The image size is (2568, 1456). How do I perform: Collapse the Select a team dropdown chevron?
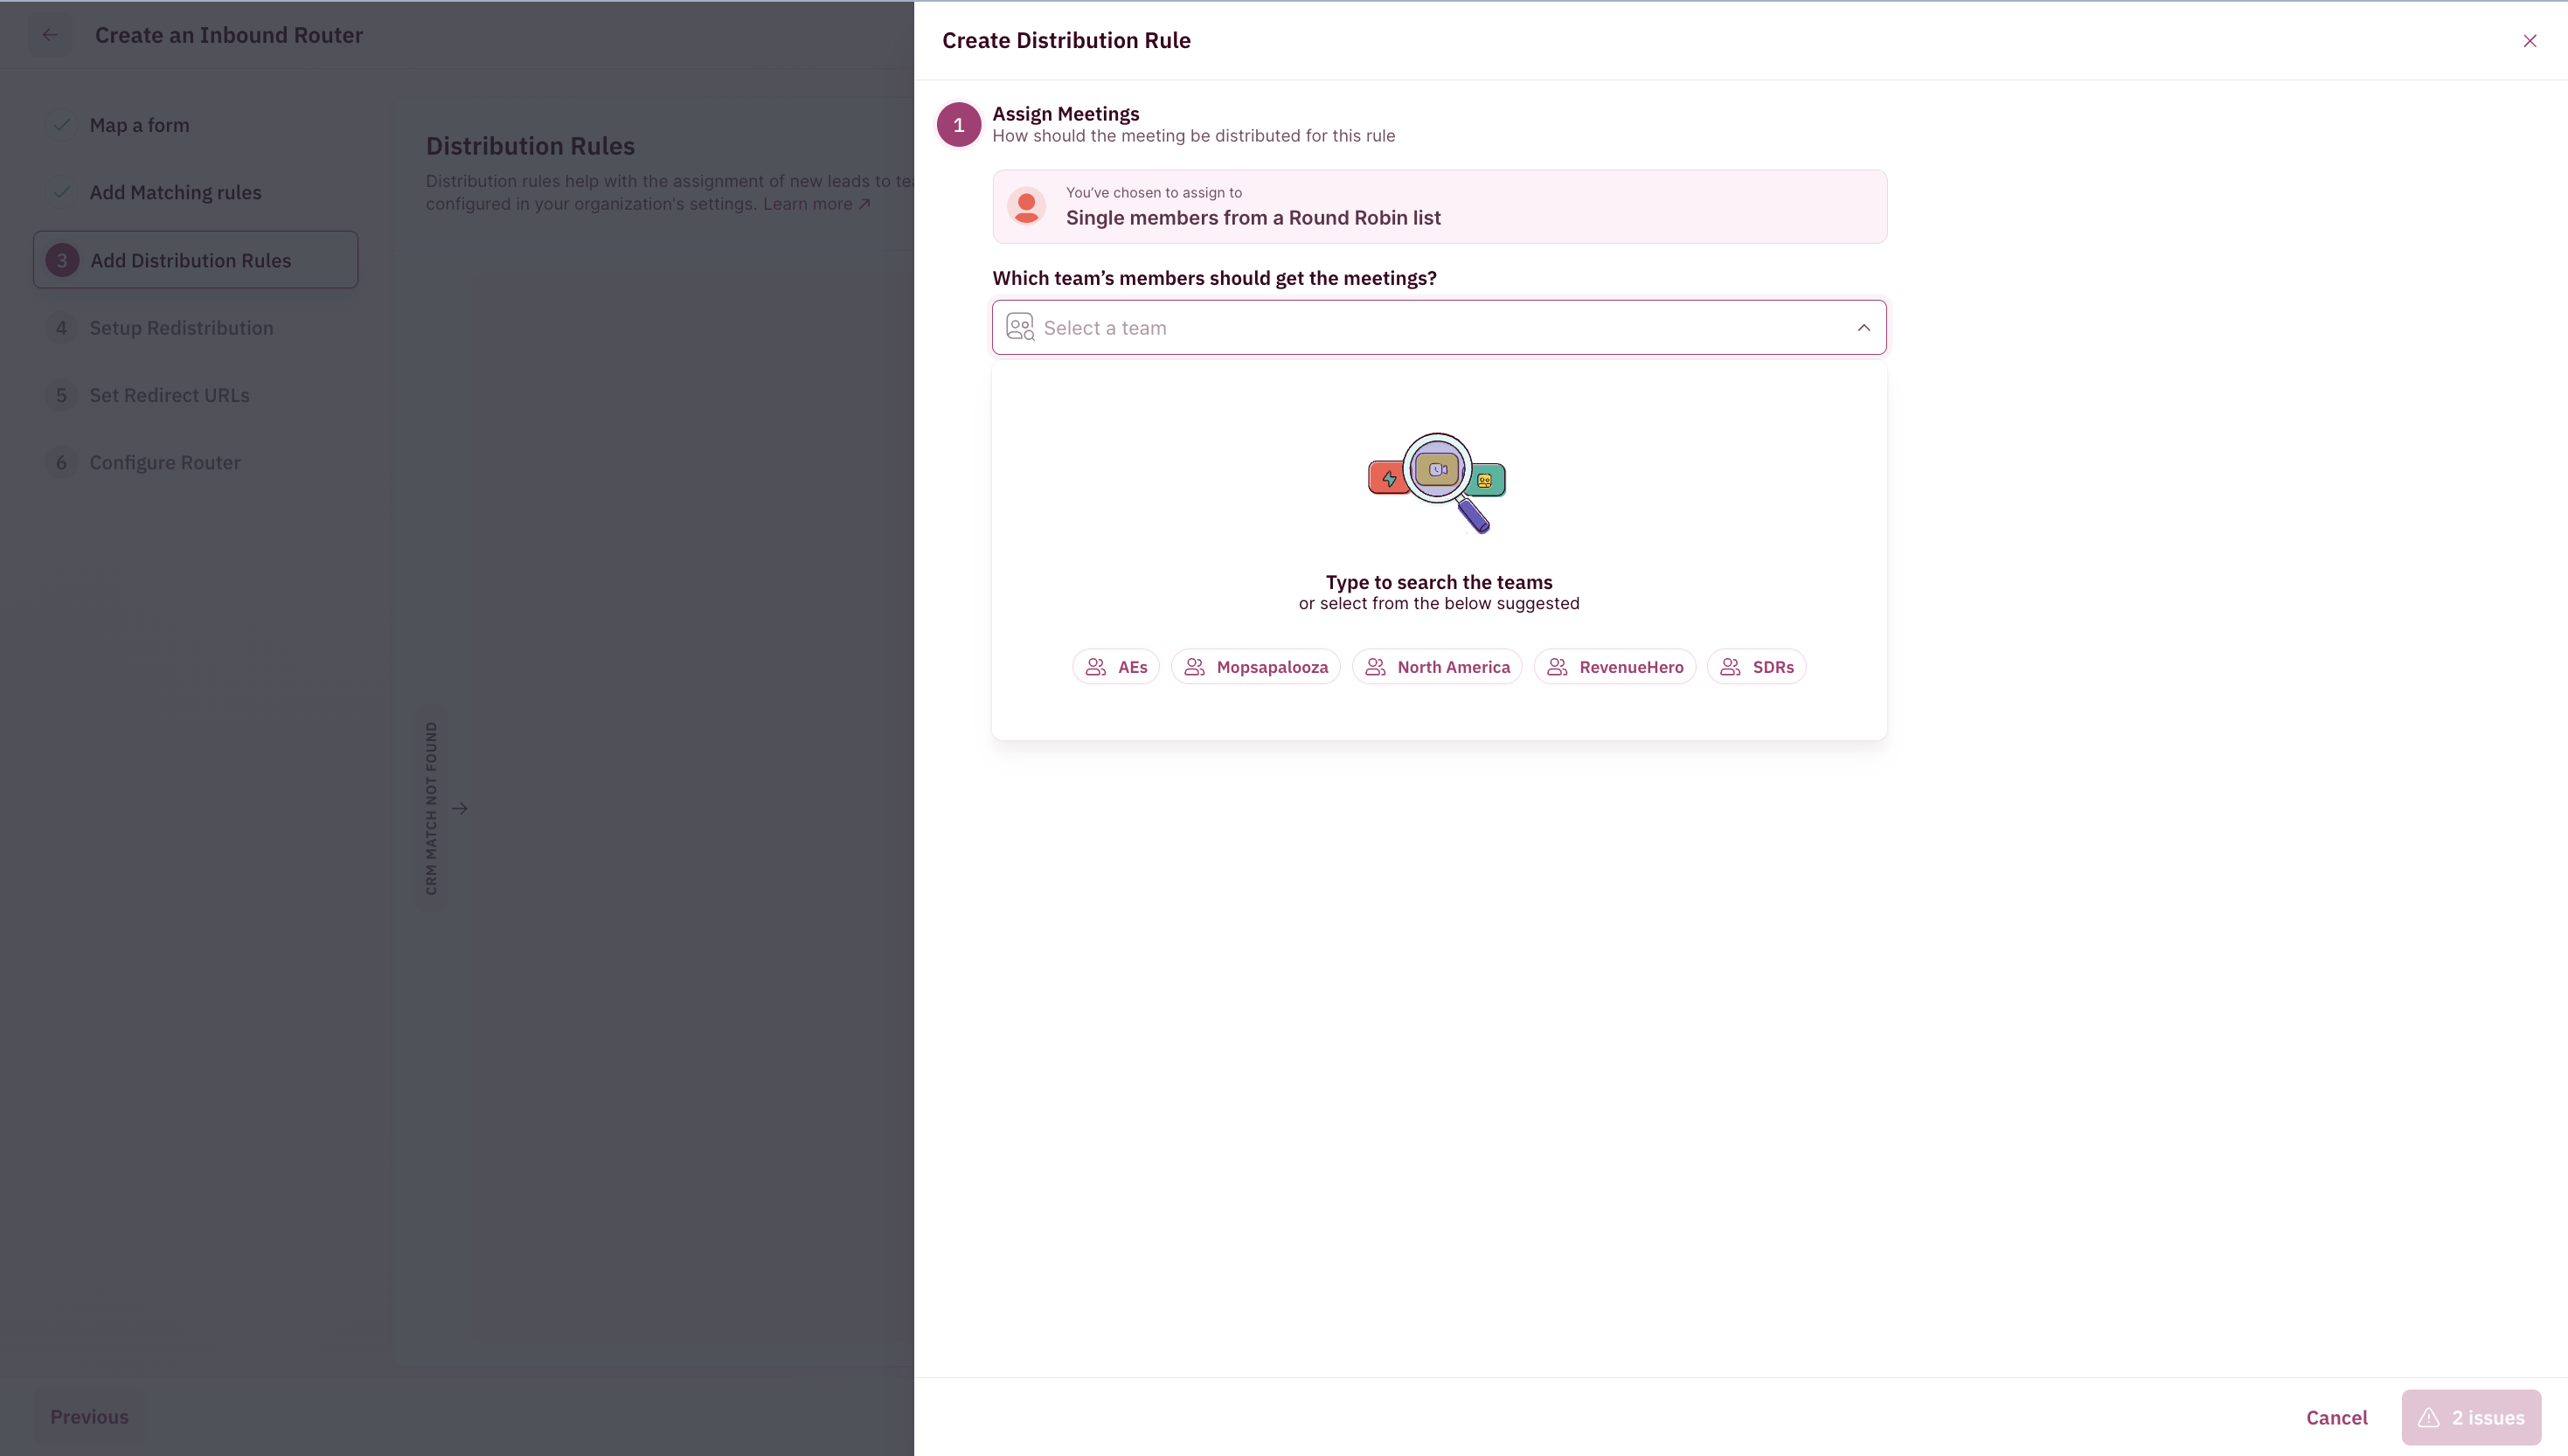click(1863, 327)
